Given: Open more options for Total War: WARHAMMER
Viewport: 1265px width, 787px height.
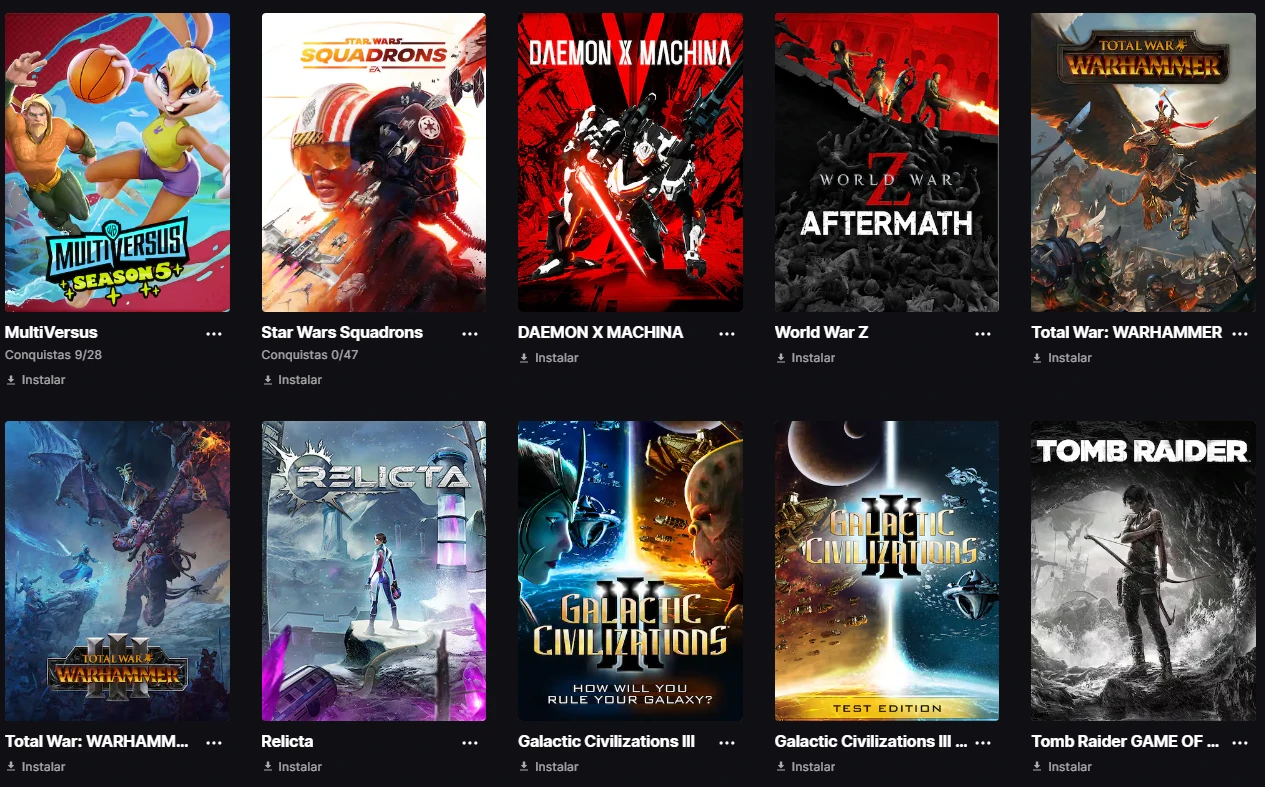Looking at the screenshot, I should 1240,334.
